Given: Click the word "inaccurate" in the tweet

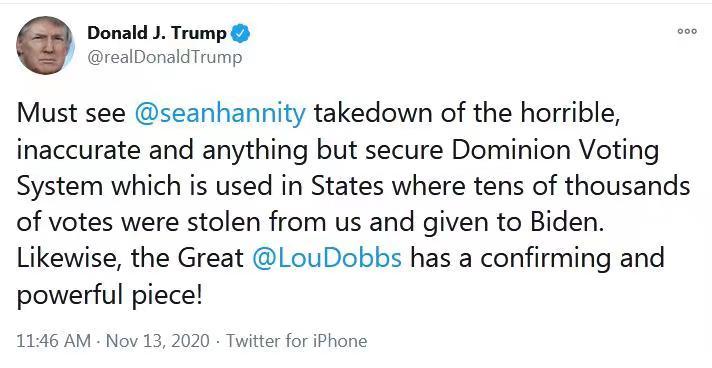Looking at the screenshot, I should coord(78,150).
